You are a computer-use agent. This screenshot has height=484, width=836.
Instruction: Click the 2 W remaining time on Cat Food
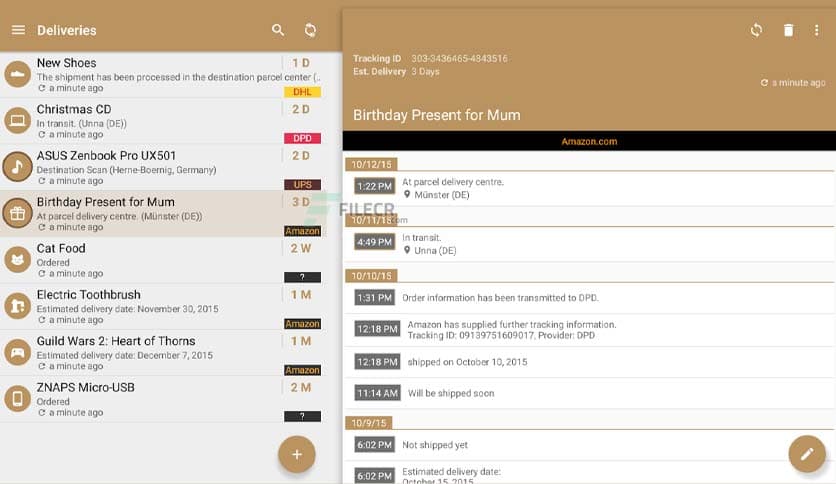coord(301,248)
